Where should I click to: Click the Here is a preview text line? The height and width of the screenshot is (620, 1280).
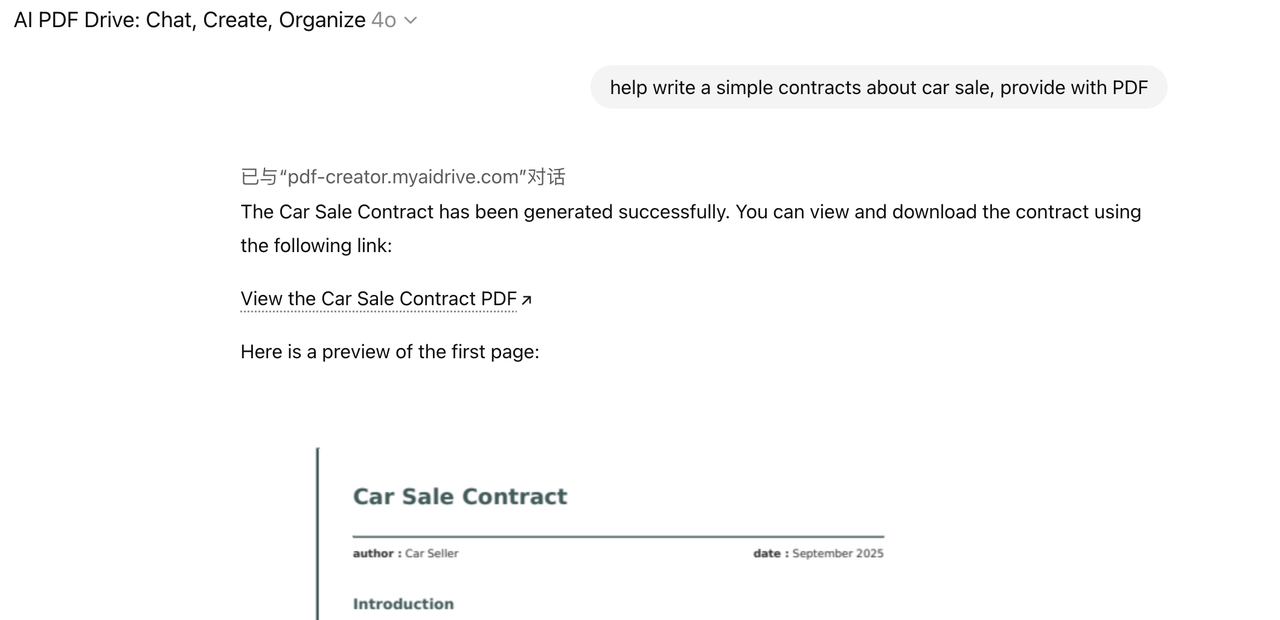point(389,352)
